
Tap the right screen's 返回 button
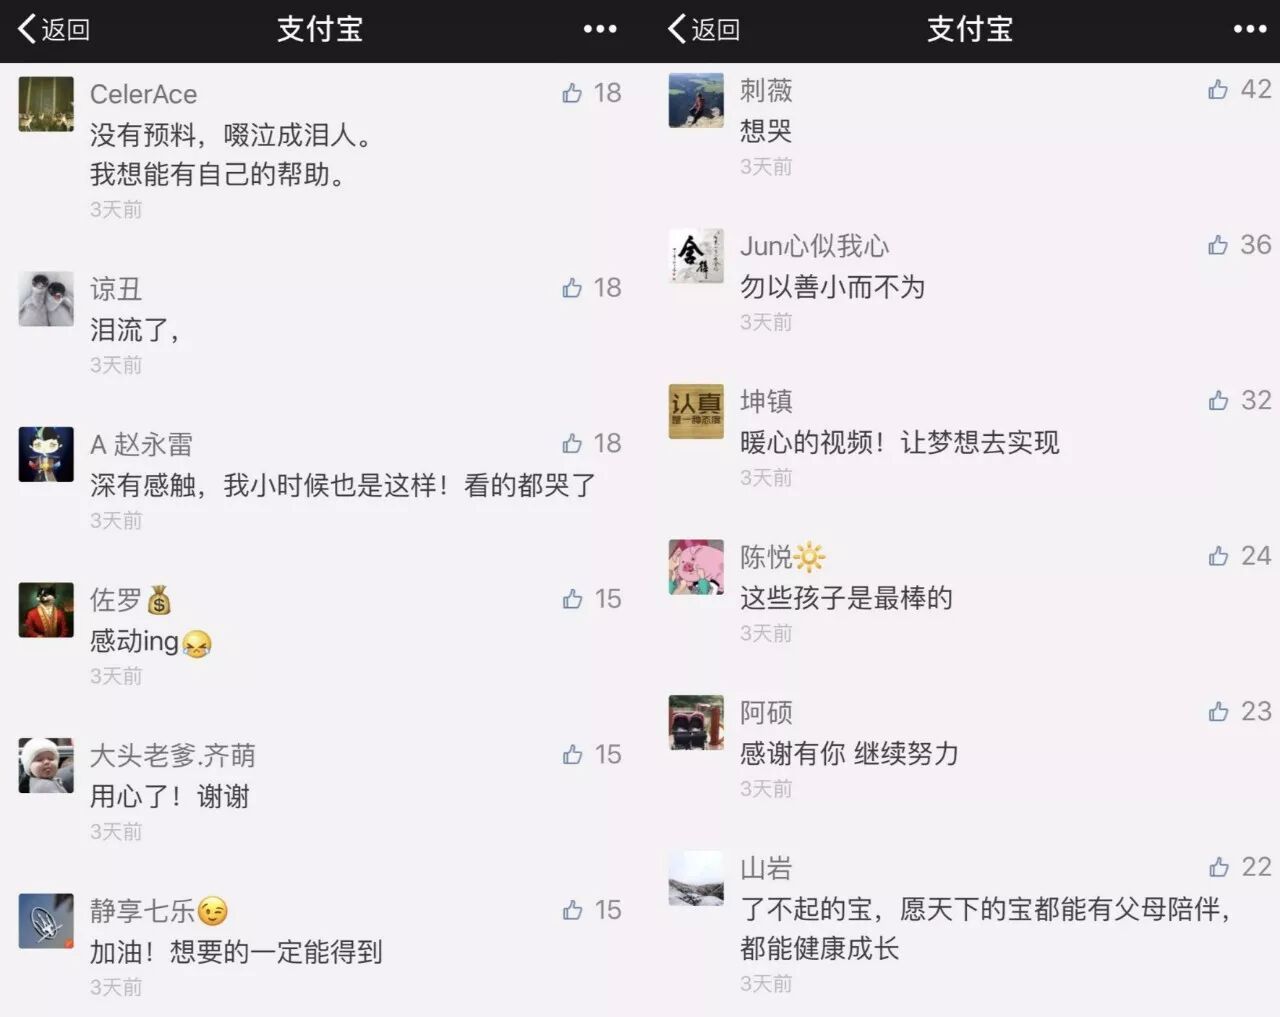point(704,29)
